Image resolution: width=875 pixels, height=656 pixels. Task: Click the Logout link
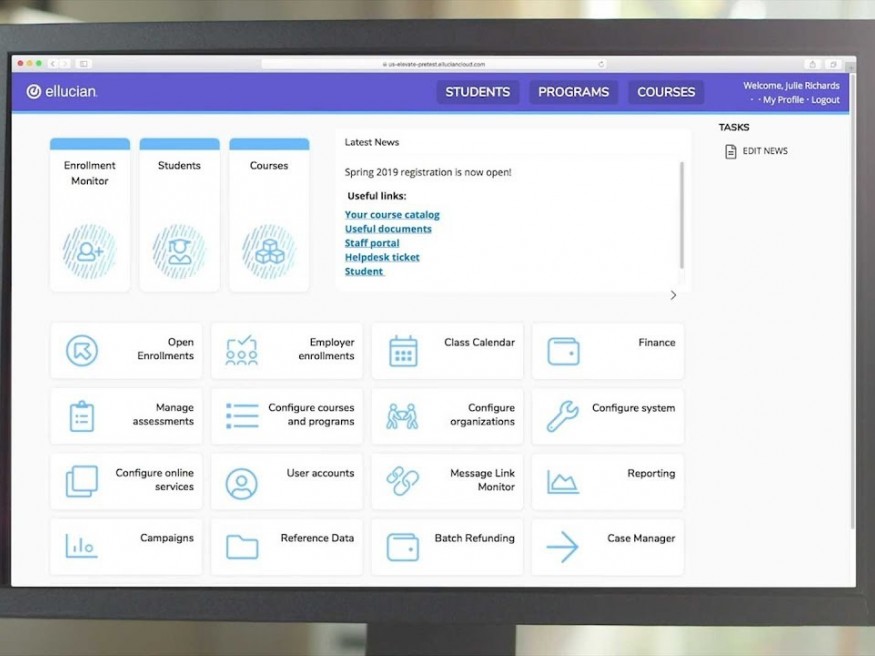(825, 100)
